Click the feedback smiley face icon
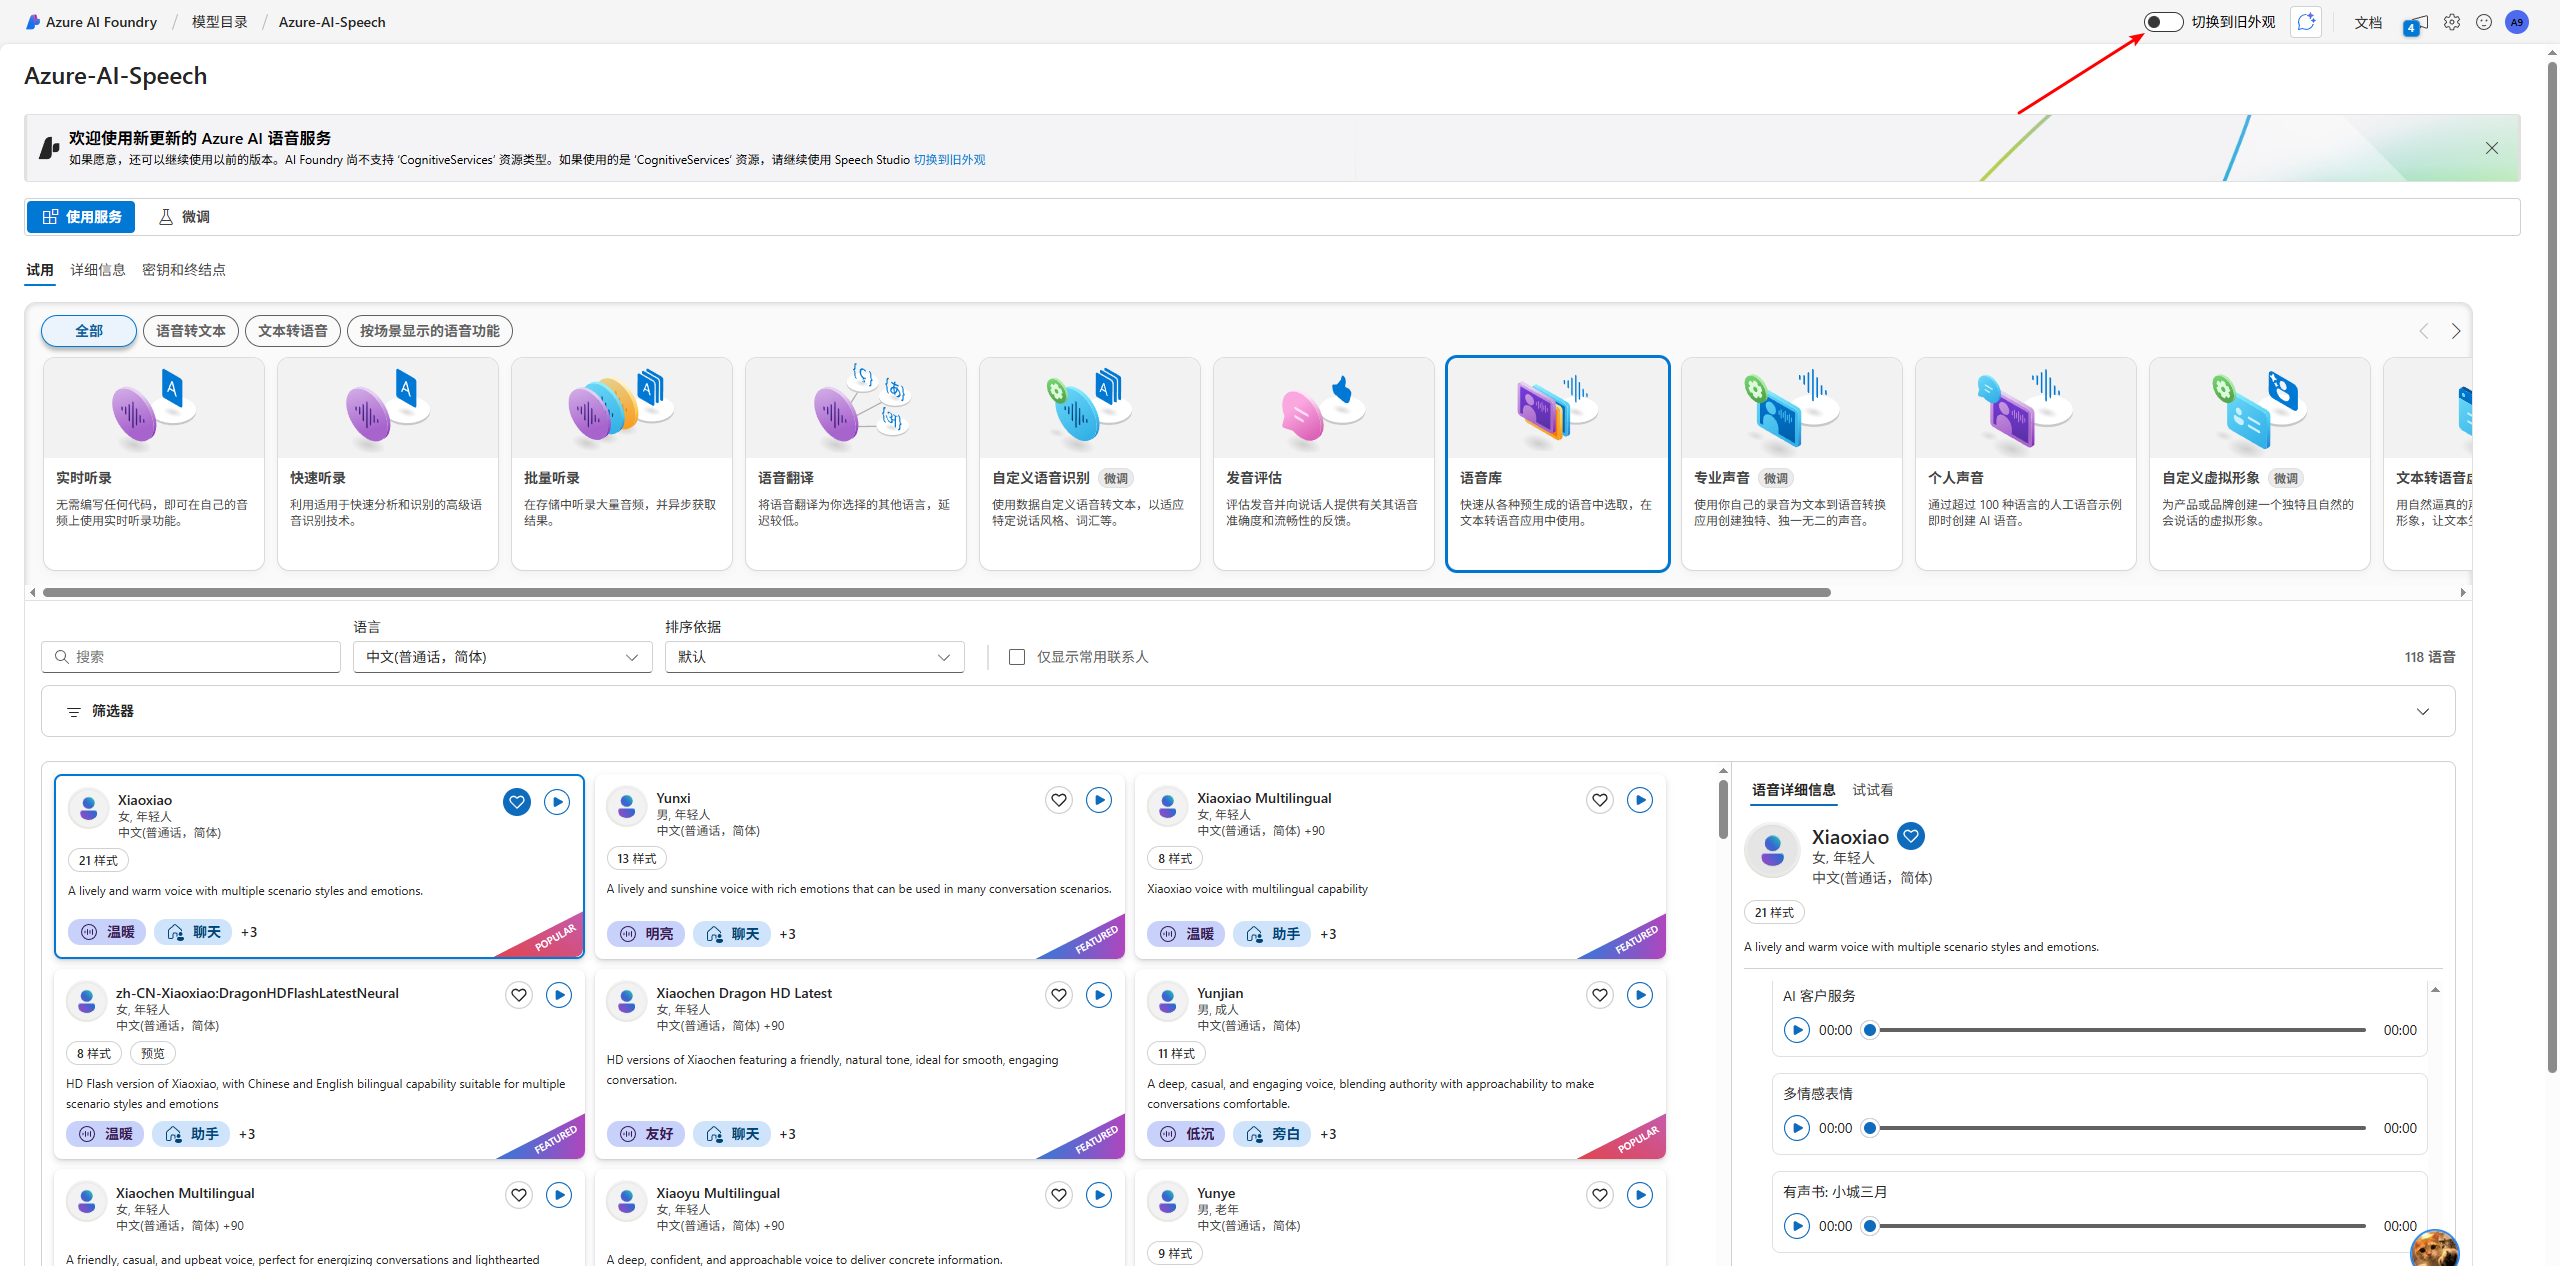2560x1266 pixels. (2484, 22)
